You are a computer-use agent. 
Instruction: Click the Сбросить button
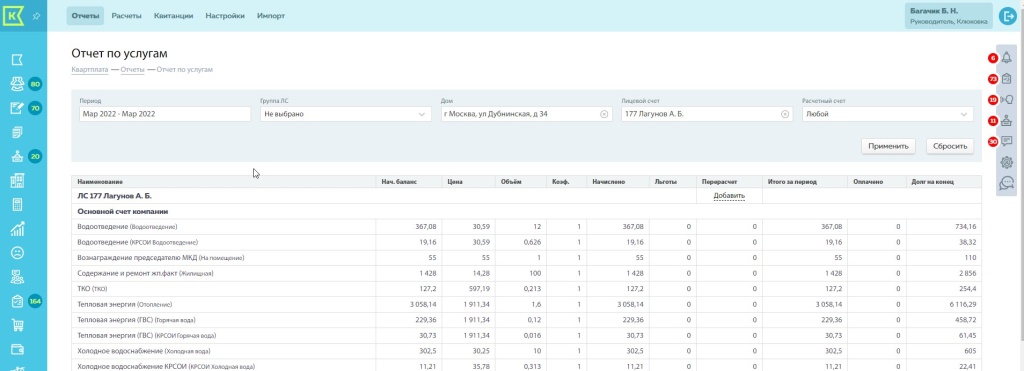[950, 146]
